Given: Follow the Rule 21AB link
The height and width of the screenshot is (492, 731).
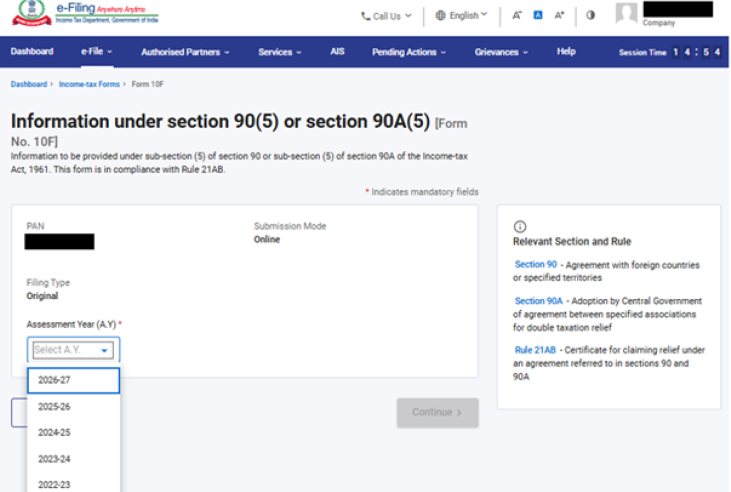Looking at the screenshot, I should click(537, 349).
